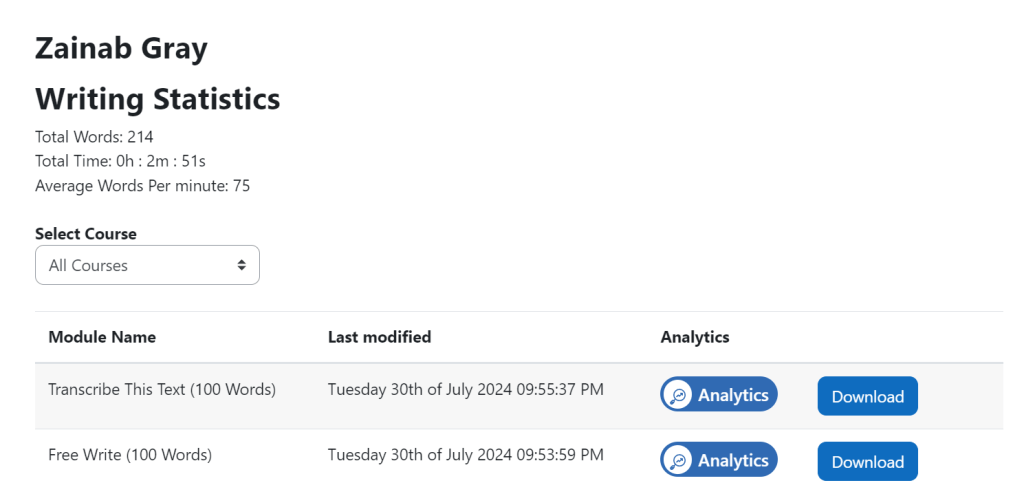Image resolution: width=1024 pixels, height=494 pixels.
Task: Open the All Courses dropdown
Action: (x=147, y=266)
